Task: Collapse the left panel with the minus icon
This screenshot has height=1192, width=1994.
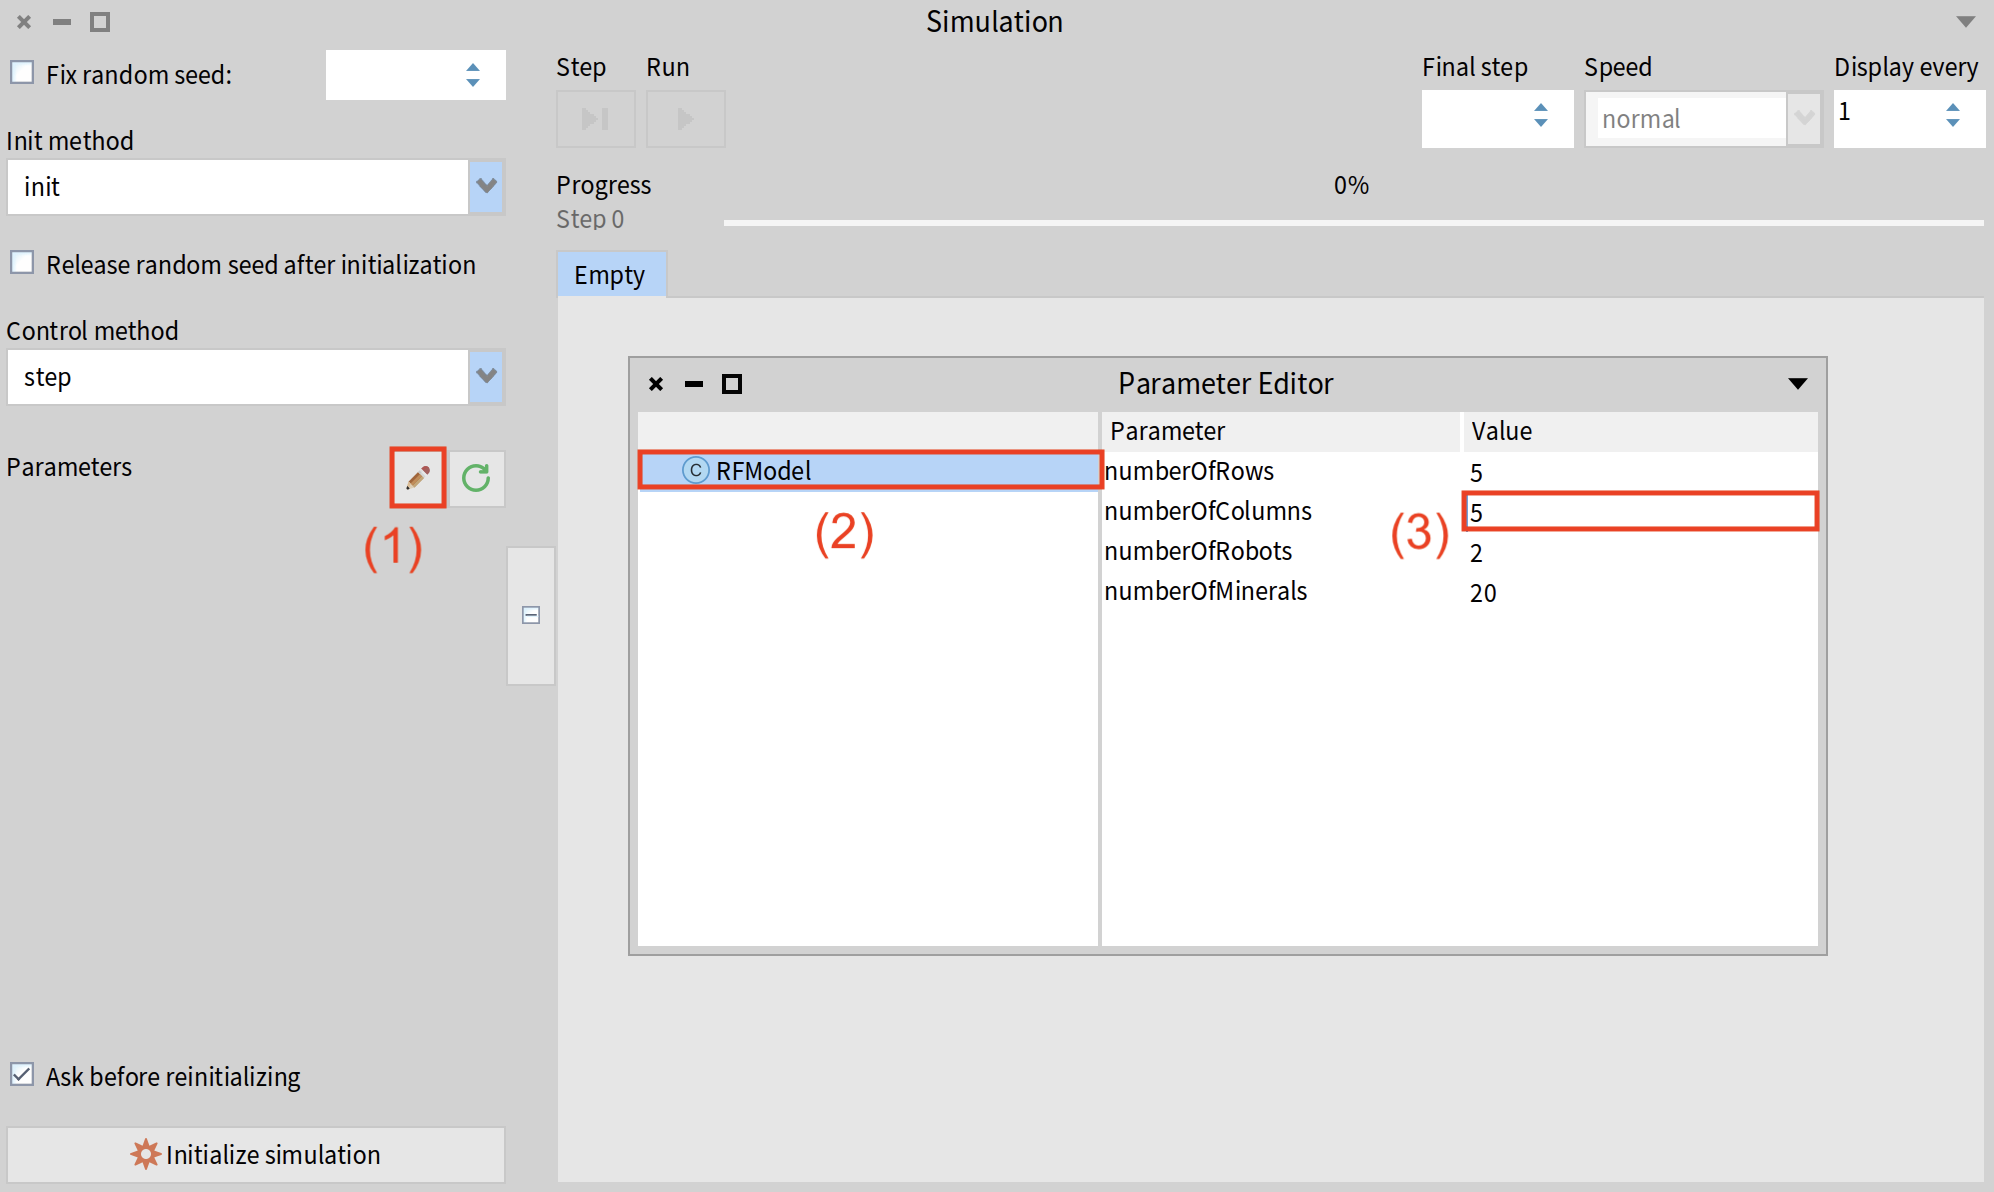Action: (531, 615)
